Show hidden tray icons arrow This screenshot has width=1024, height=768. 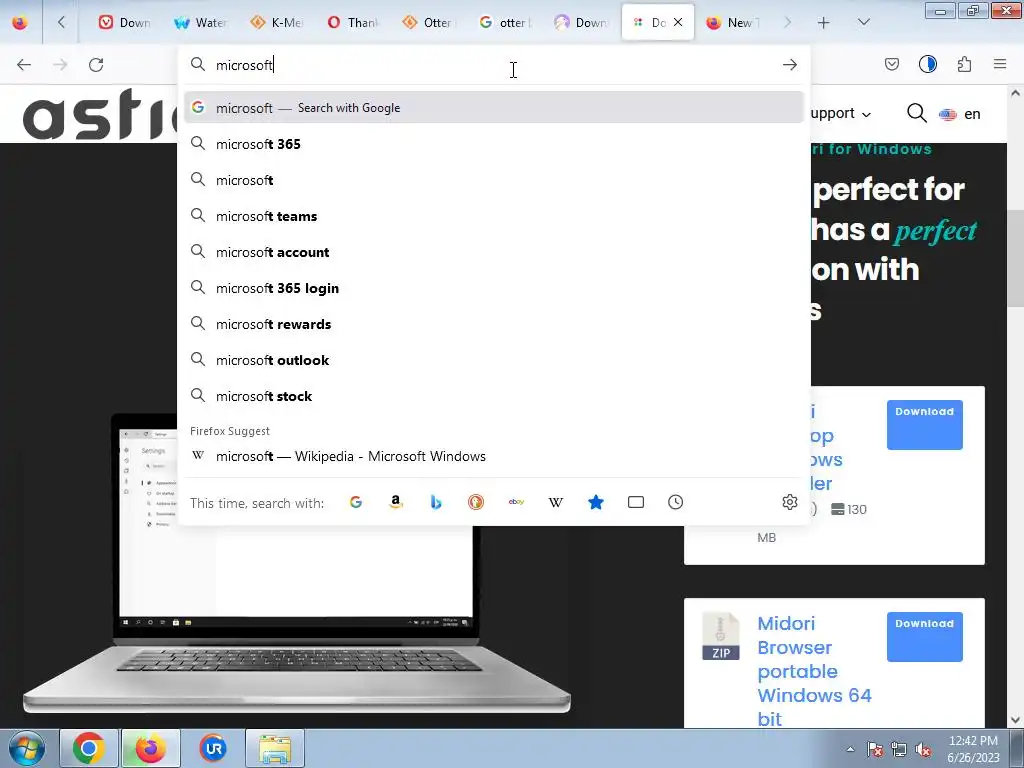pyautogui.click(x=850, y=749)
